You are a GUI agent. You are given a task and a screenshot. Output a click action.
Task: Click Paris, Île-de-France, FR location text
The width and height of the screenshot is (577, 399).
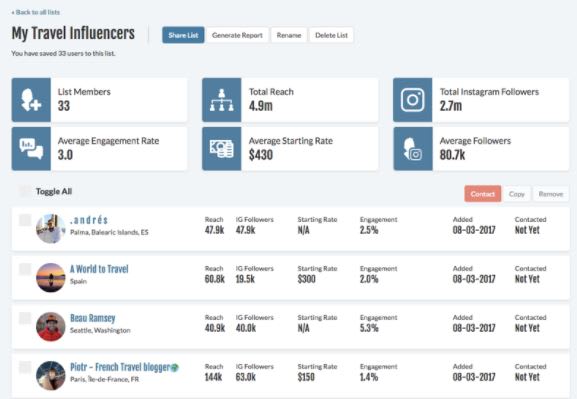click(105, 379)
